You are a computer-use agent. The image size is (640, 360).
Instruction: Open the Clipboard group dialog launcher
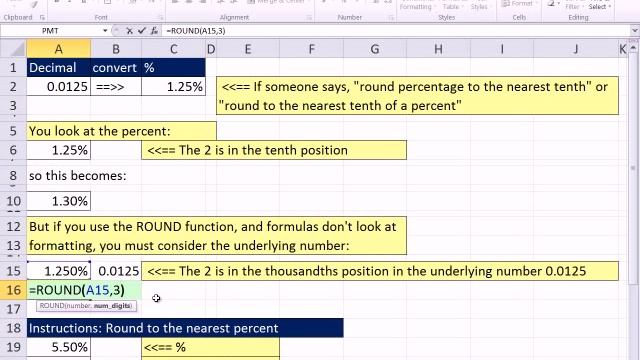[x=42, y=18]
